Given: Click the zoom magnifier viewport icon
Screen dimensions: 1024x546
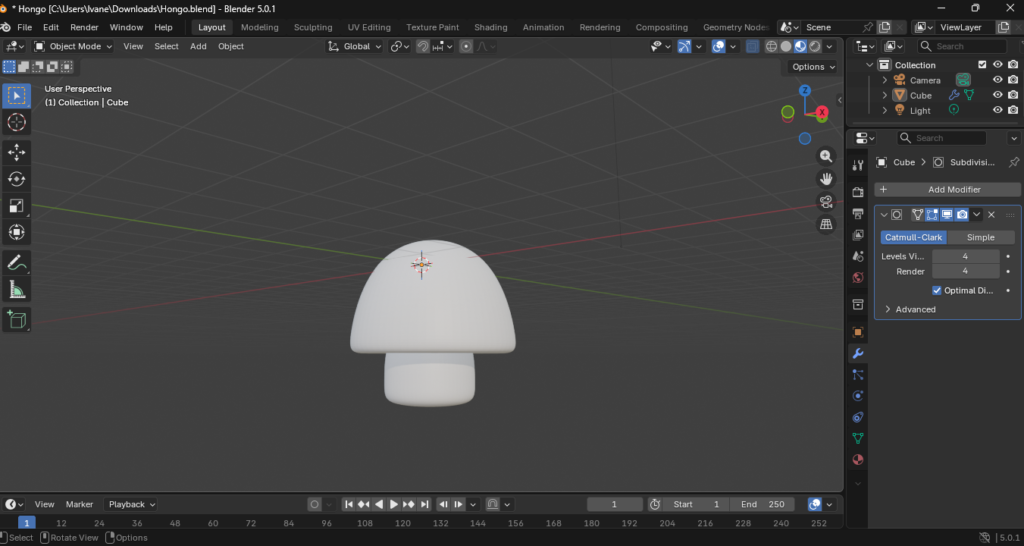Looking at the screenshot, I should tap(826, 156).
